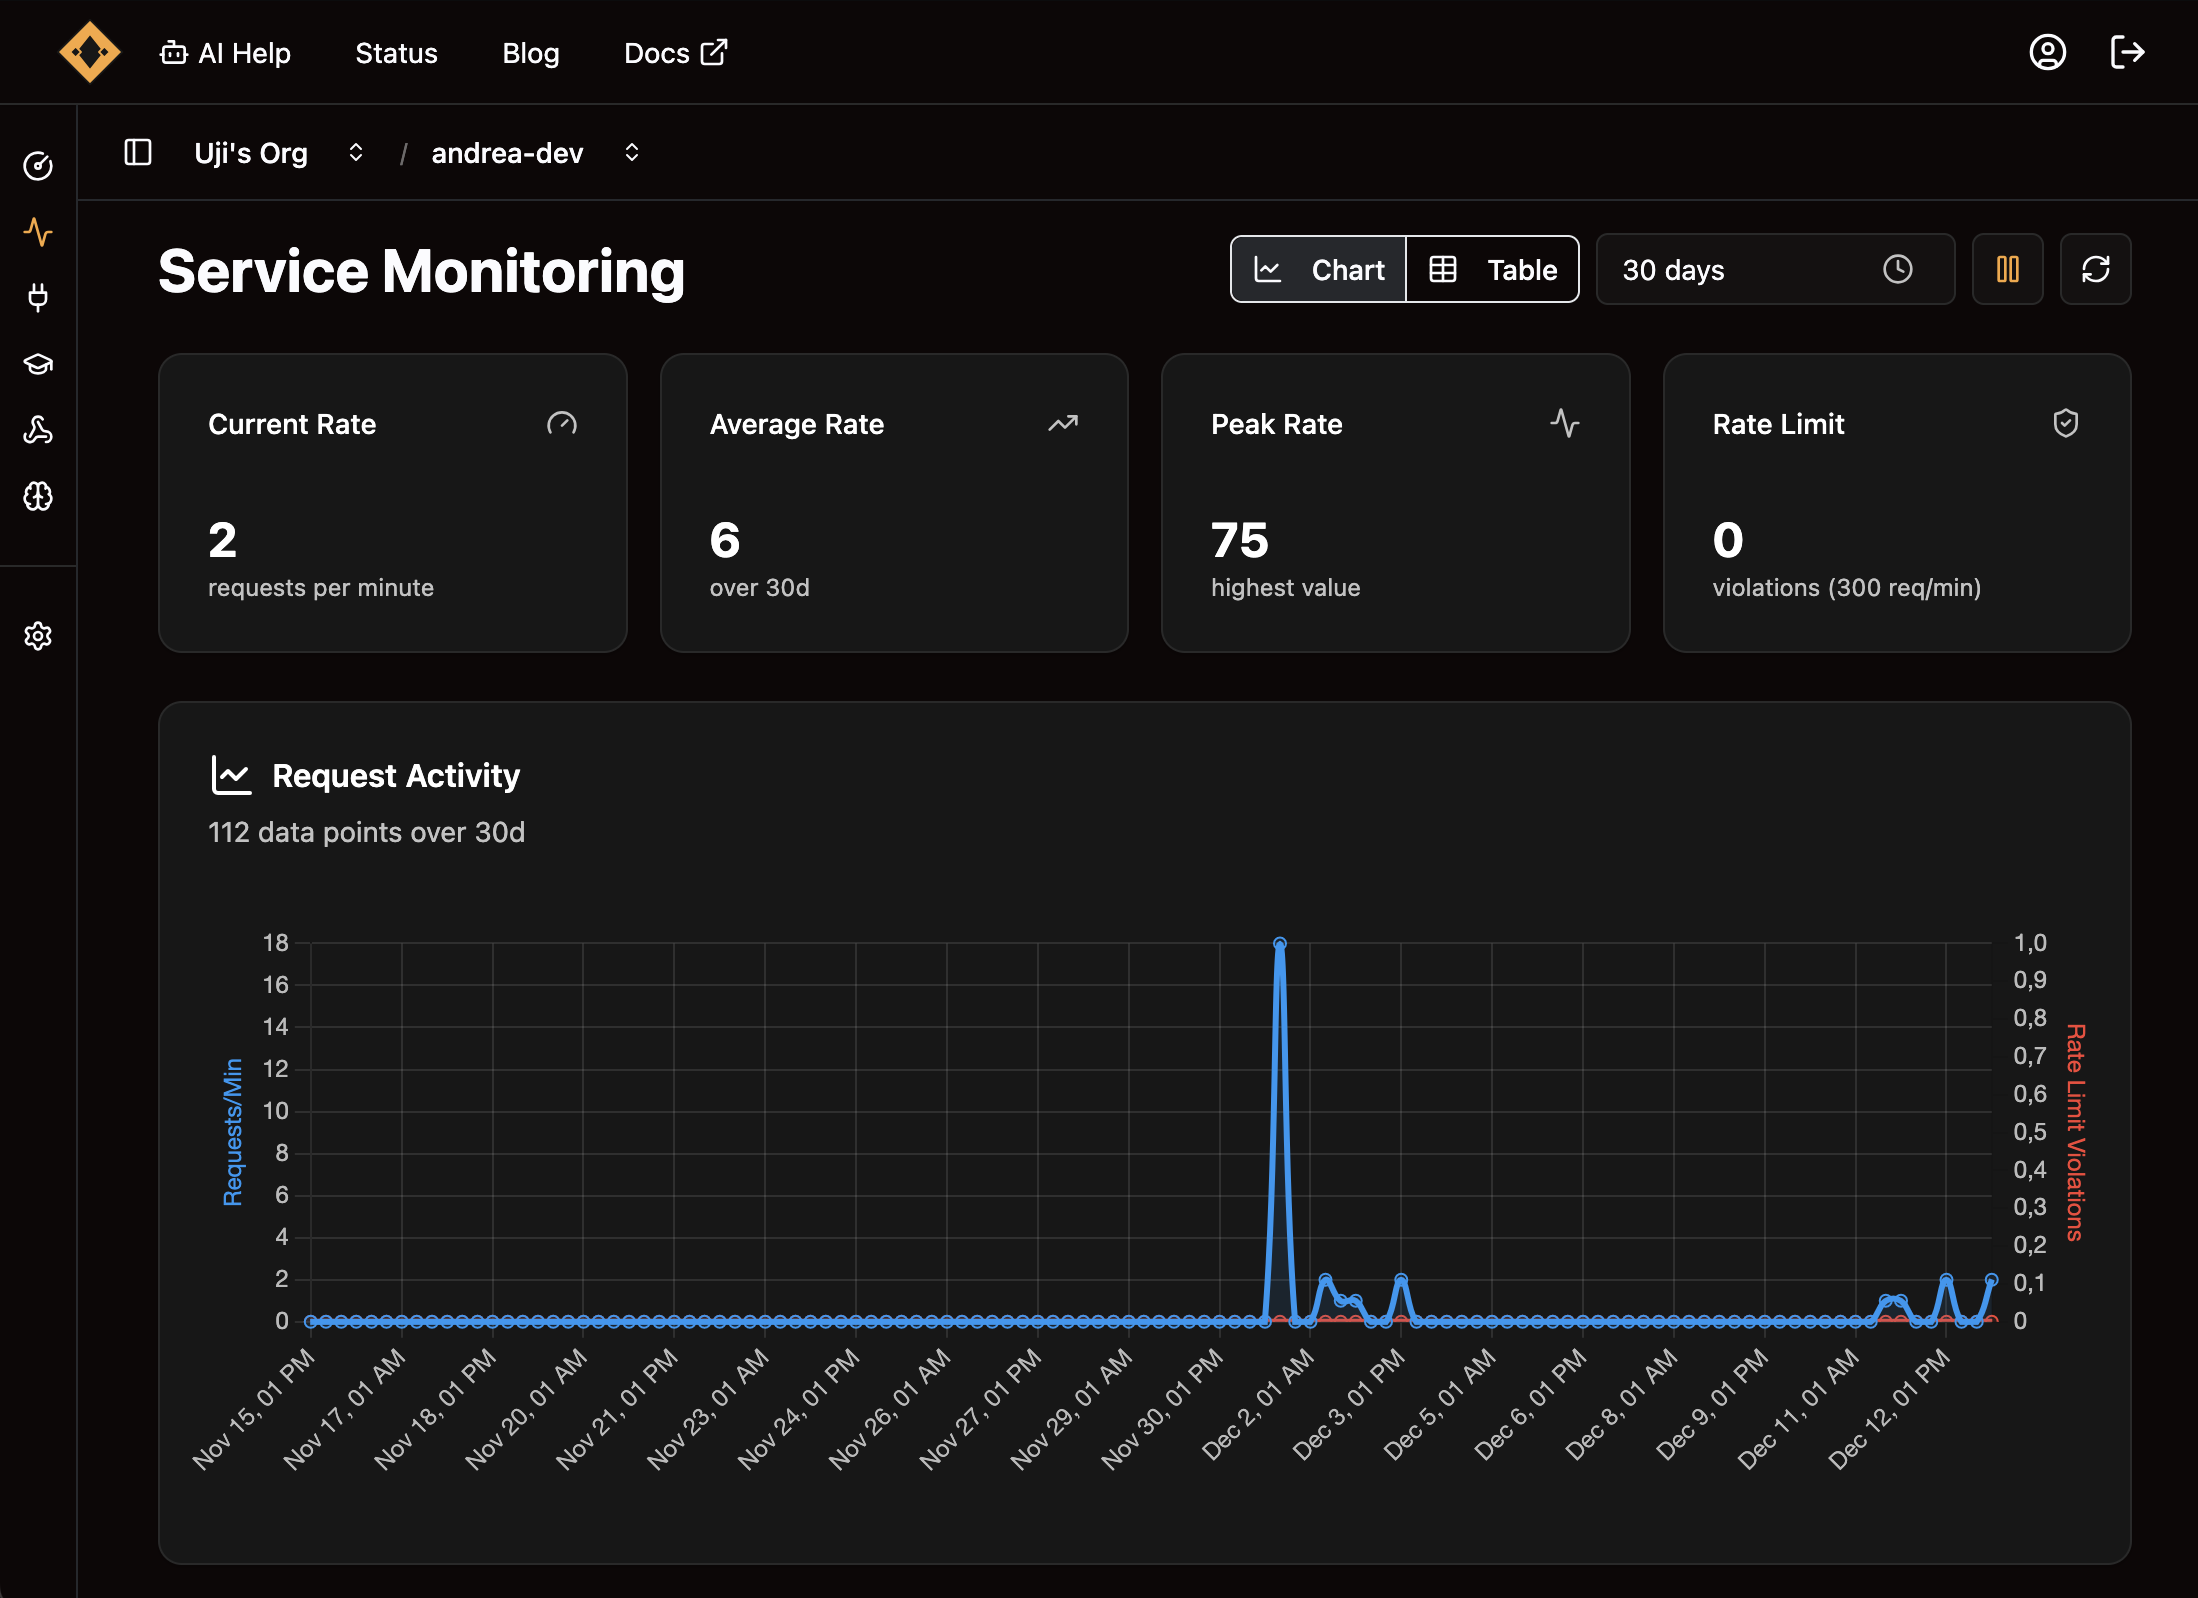Open the webhook sidebar icon
The height and width of the screenshot is (1598, 2198).
pyautogui.click(x=38, y=430)
